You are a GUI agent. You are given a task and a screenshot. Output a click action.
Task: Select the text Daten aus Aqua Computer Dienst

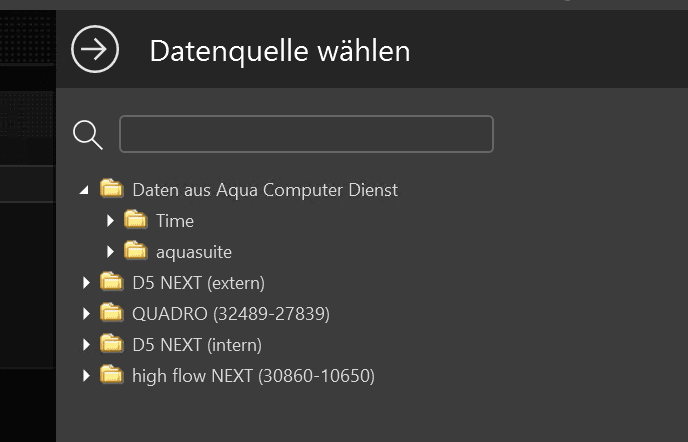(265, 190)
